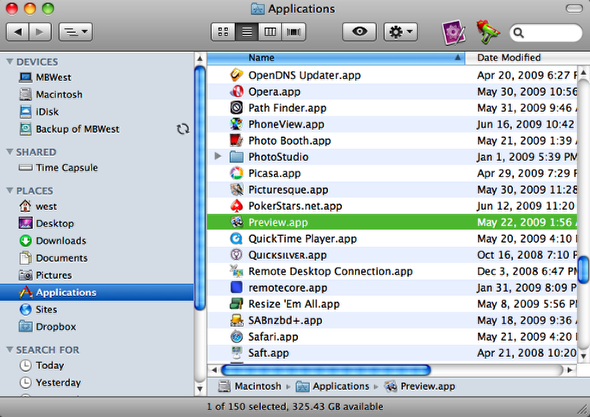The width and height of the screenshot is (590, 417).
Task: Click the sidebar scroll down arrow
Action: 200,388
